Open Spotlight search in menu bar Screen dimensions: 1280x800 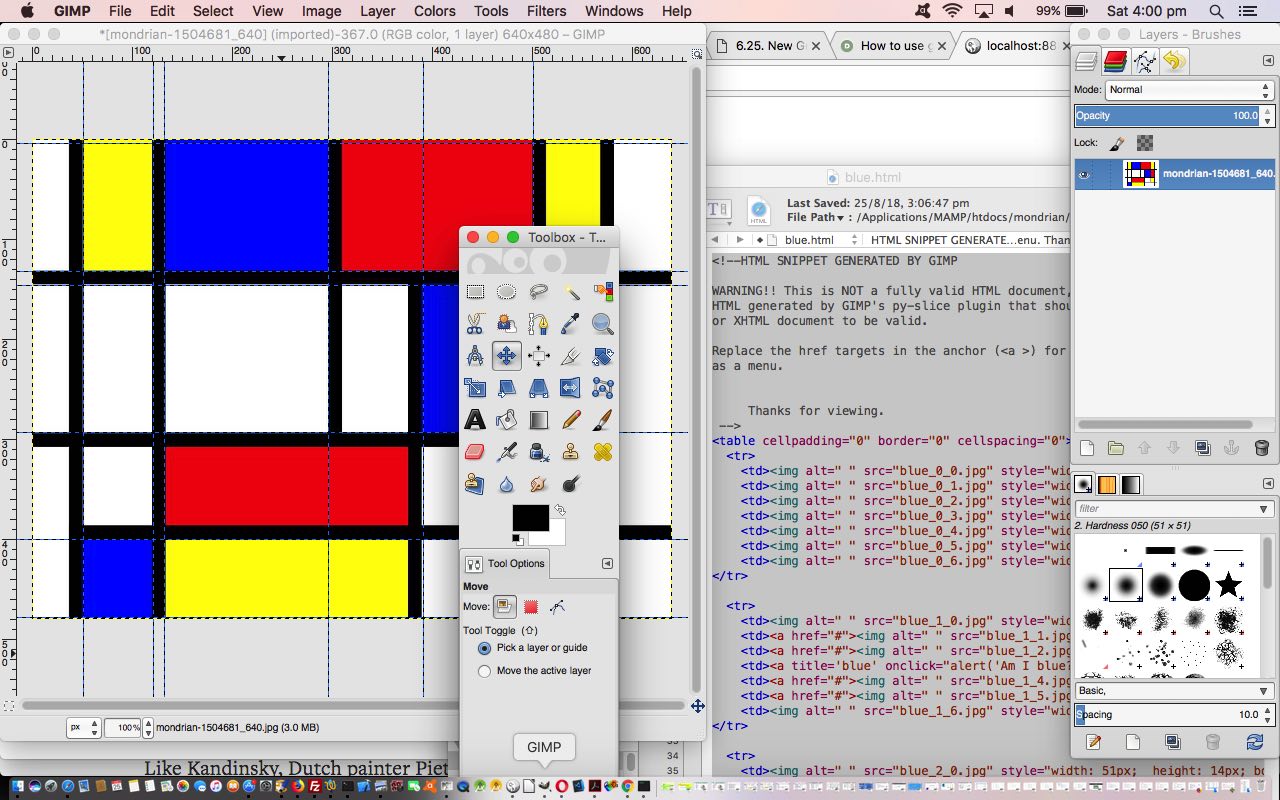coord(1217,11)
